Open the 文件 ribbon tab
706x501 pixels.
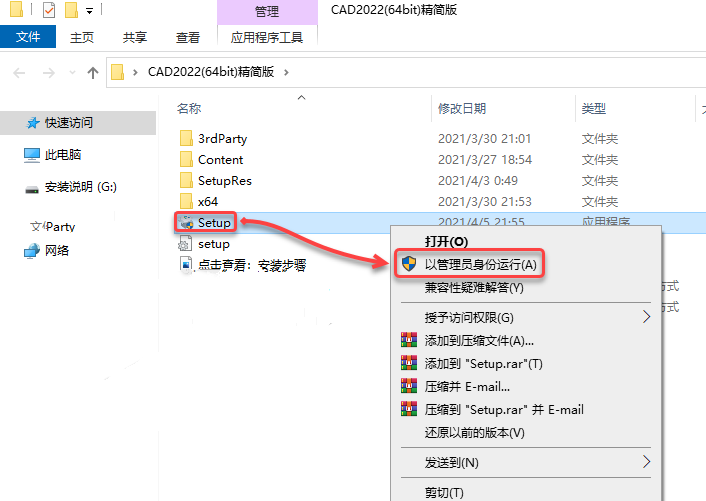(x=28, y=36)
